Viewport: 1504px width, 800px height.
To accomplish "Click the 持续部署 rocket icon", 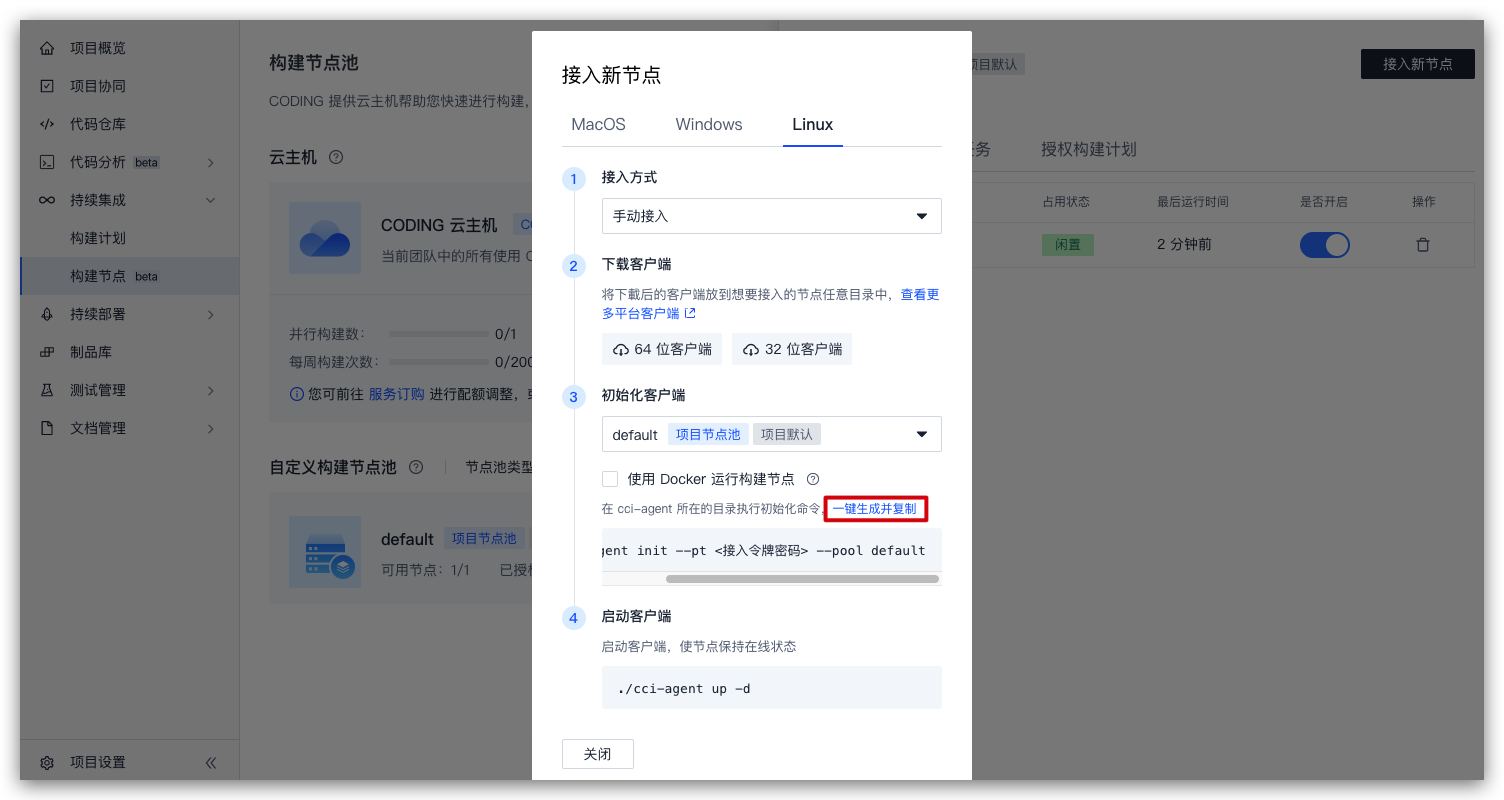I will click(x=47, y=314).
